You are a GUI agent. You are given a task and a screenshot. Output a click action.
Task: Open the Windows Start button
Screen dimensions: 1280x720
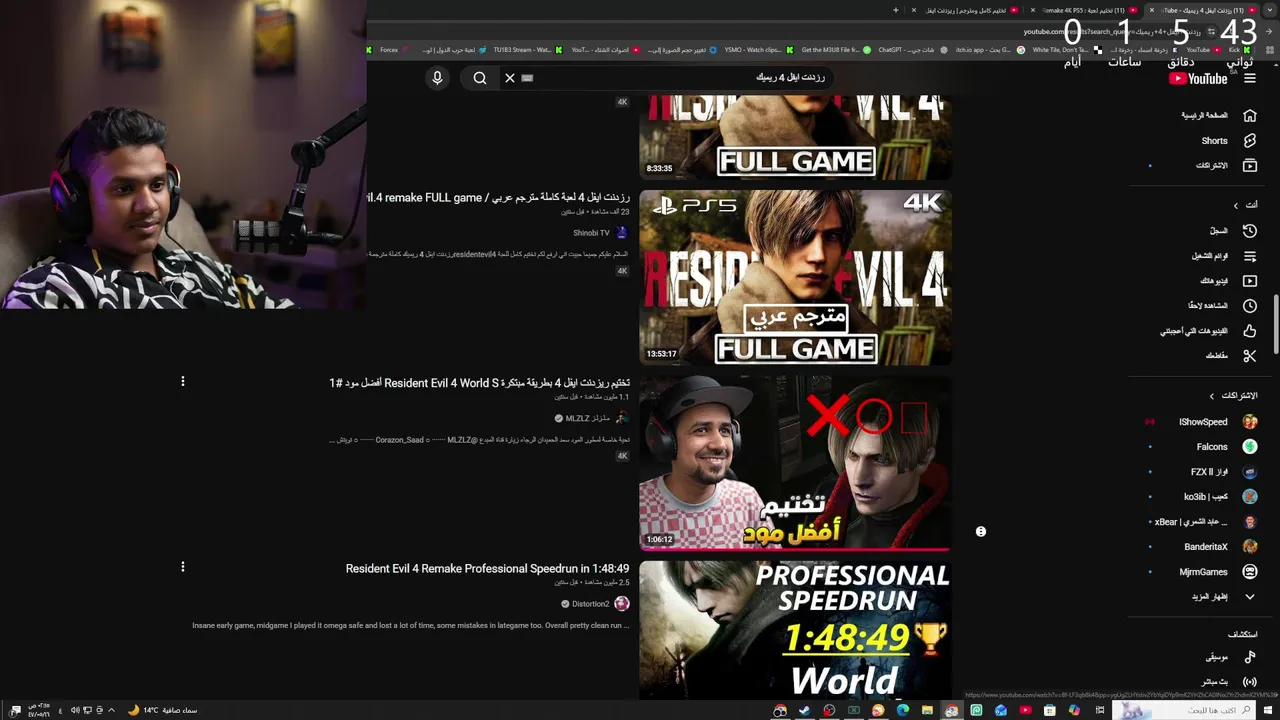[x=1269, y=710]
